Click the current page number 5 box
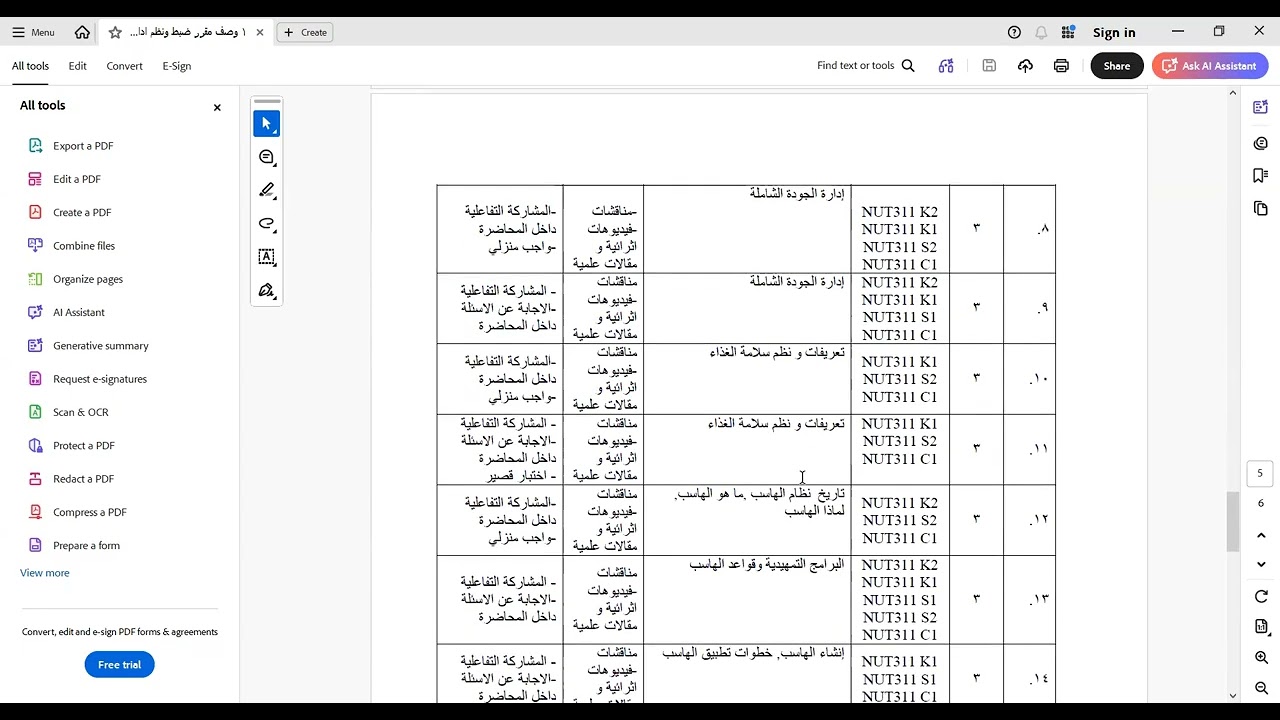 [x=1260, y=474]
